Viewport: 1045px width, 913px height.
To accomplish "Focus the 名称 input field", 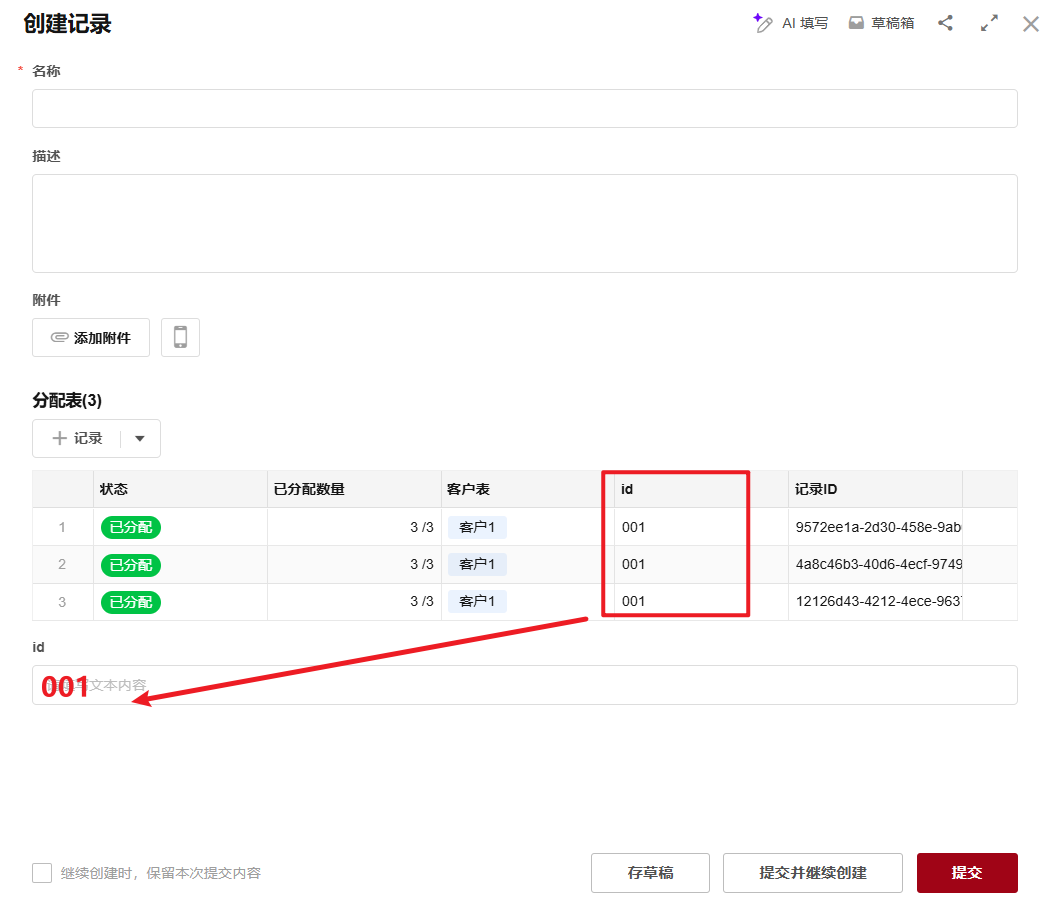I will (x=524, y=108).
